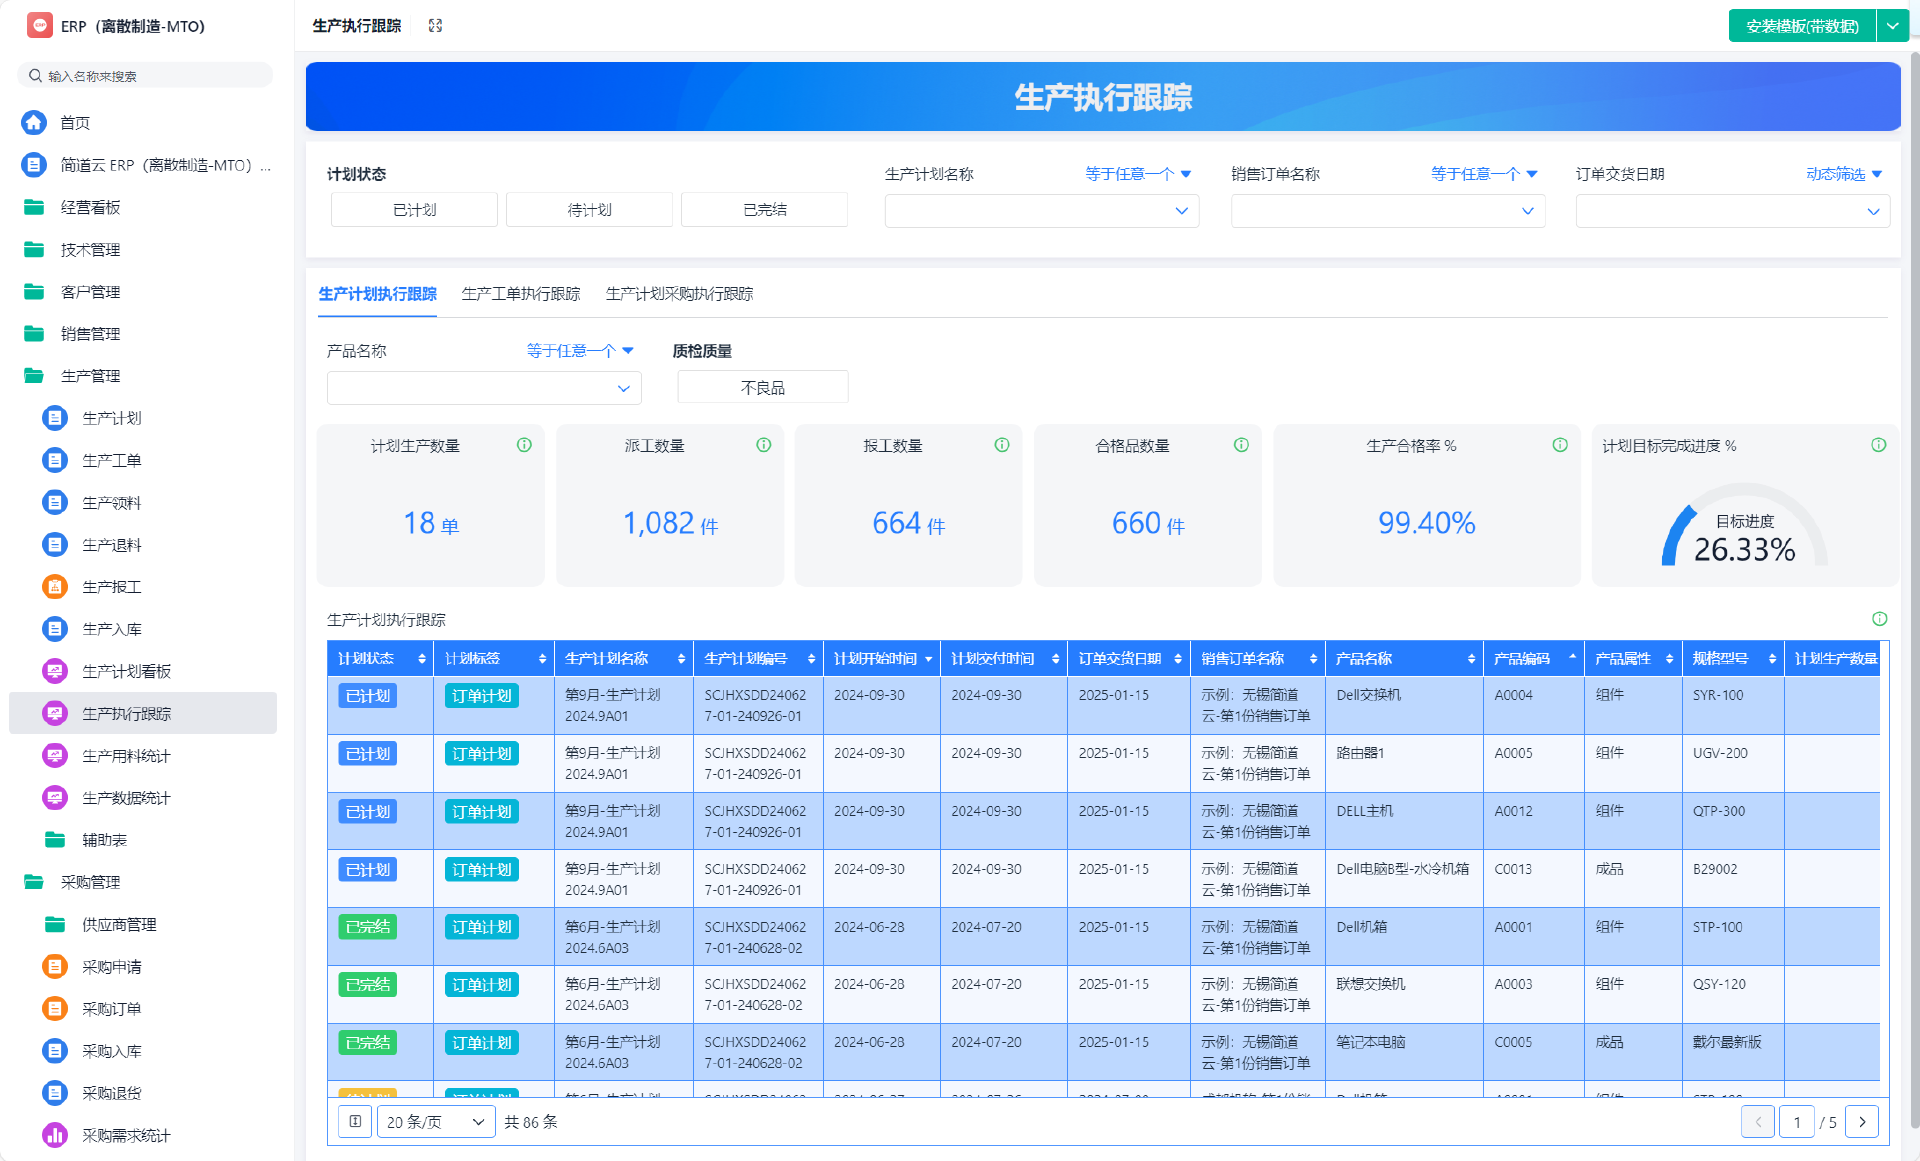
Task: Click info icon on 生产合格率 card
Action: [x=1559, y=445]
